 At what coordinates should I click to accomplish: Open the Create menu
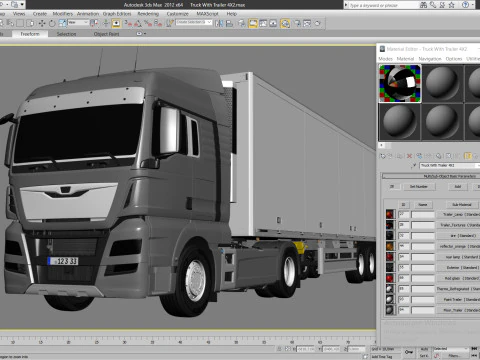40,14
